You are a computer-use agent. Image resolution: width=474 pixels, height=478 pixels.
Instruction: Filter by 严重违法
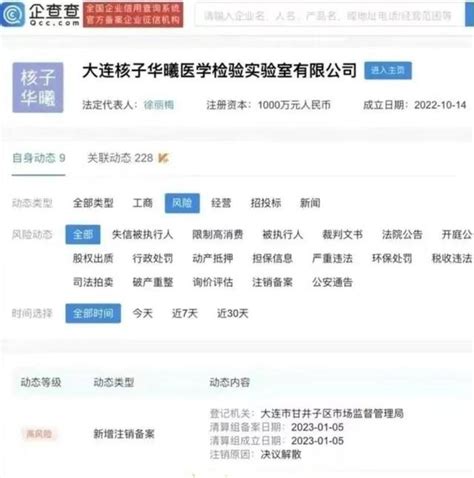click(332, 258)
